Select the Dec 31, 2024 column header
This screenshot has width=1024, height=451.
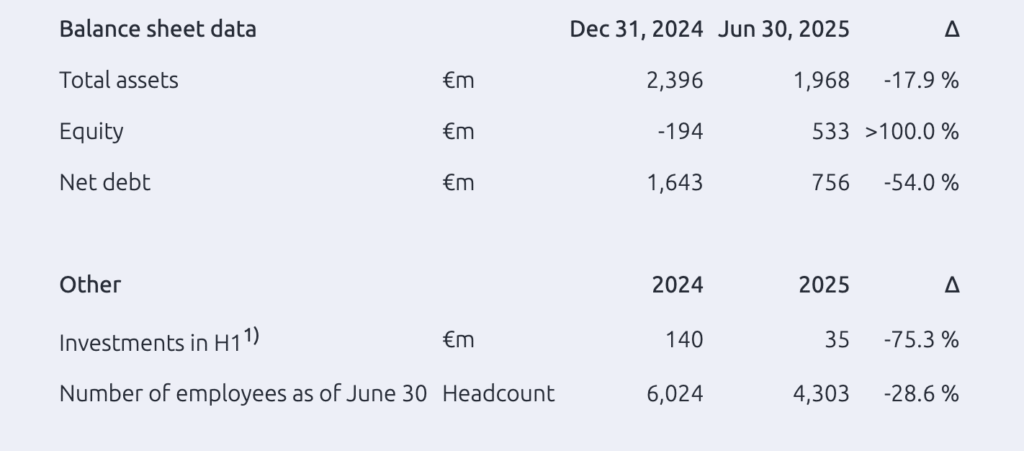(x=636, y=29)
